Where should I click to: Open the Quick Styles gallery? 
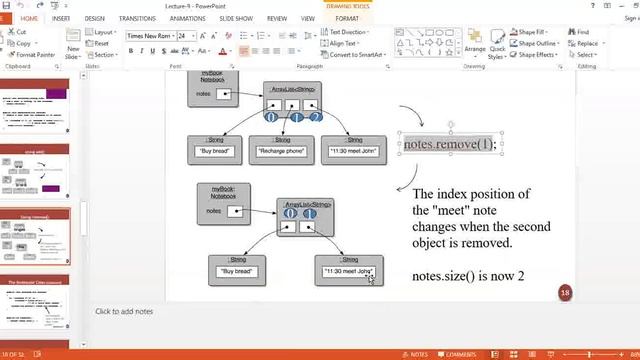click(x=498, y=44)
